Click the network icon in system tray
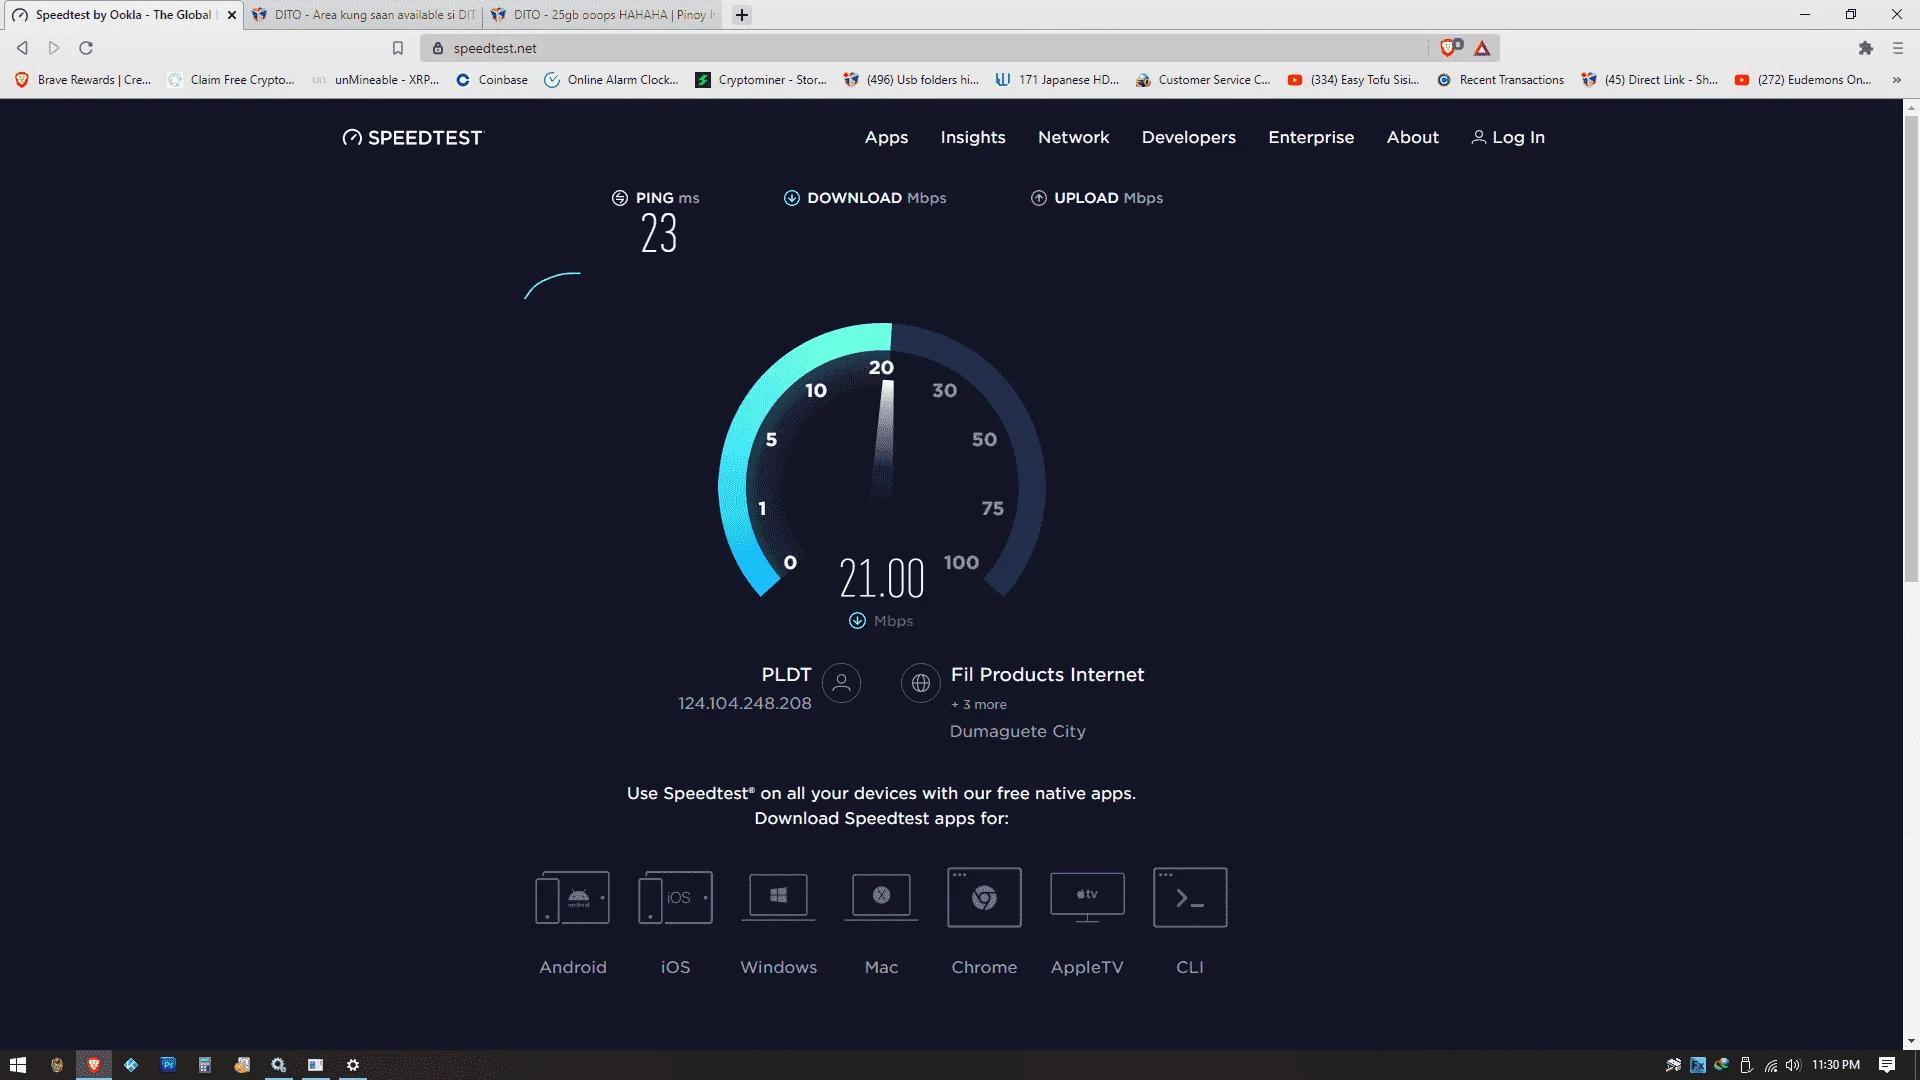The image size is (1920, 1080). (x=1771, y=1065)
